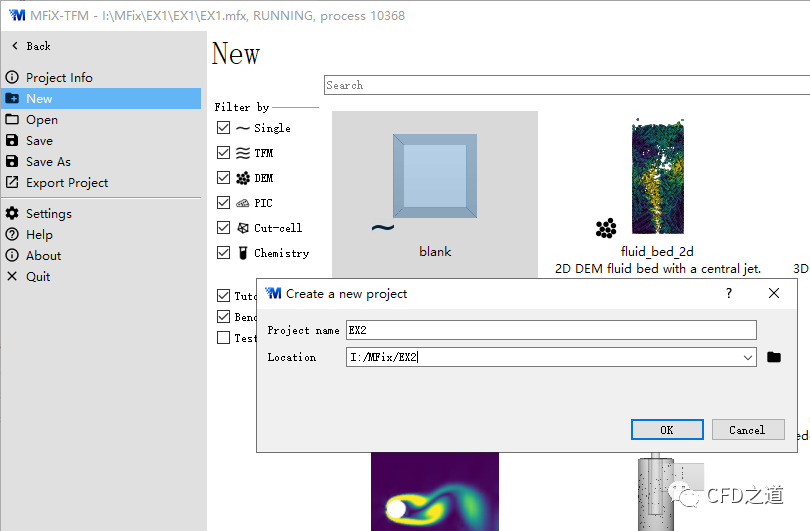This screenshot has height=531, width=810.
Task: Click the Project Info circle icon
Action: coord(12,77)
